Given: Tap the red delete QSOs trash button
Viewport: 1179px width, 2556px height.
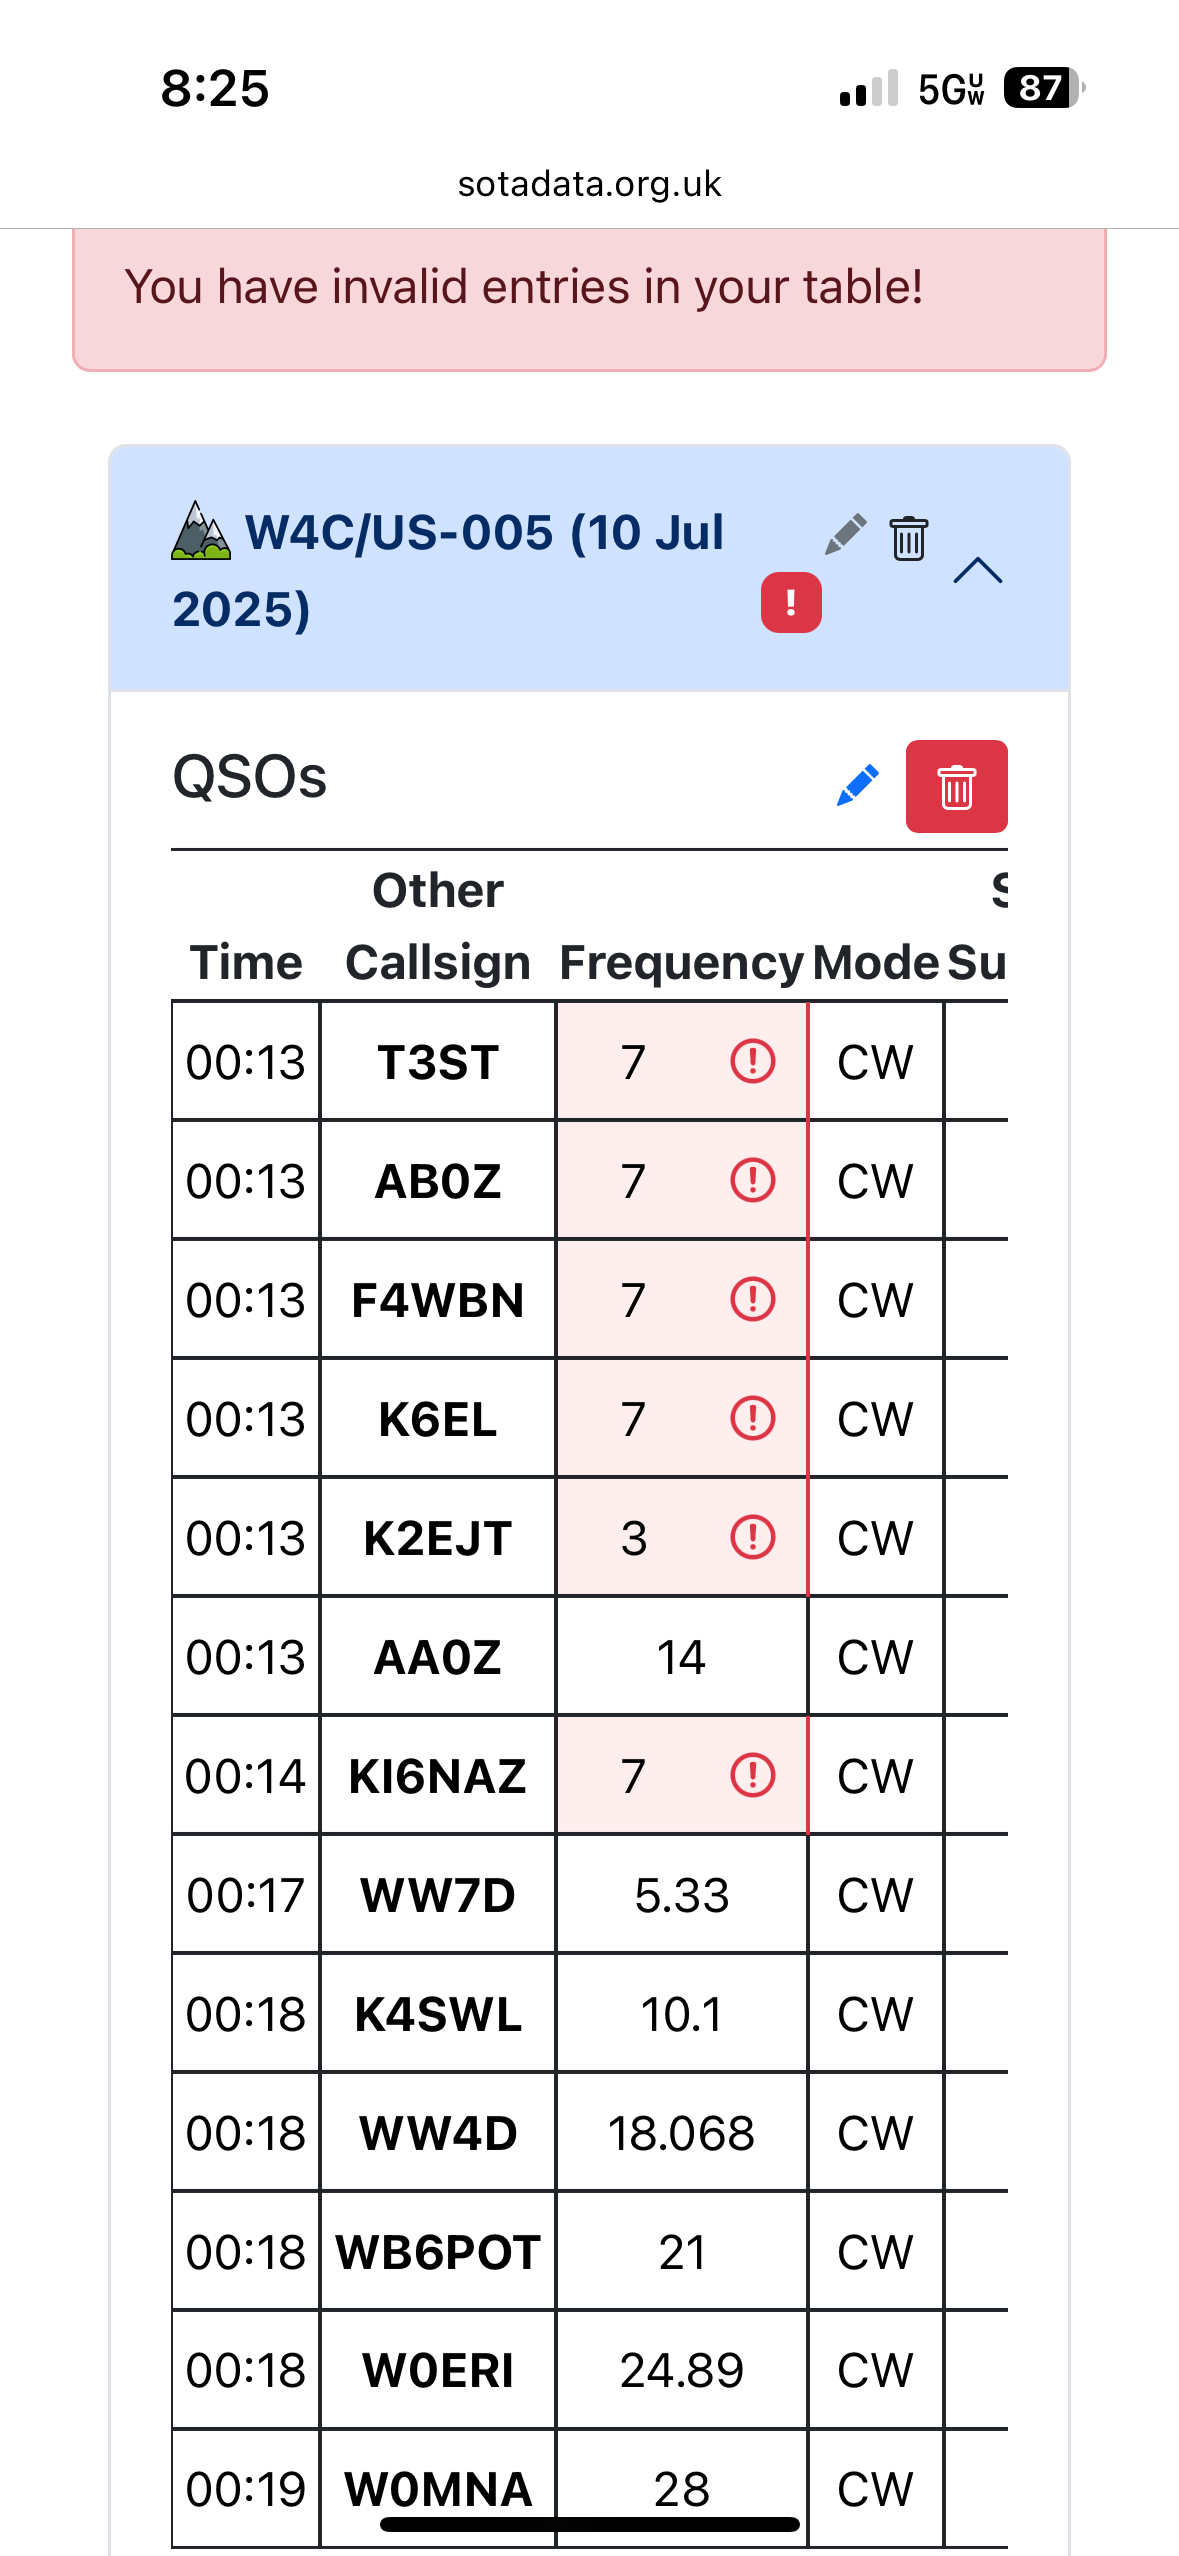Looking at the screenshot, I should pos(956,786).
